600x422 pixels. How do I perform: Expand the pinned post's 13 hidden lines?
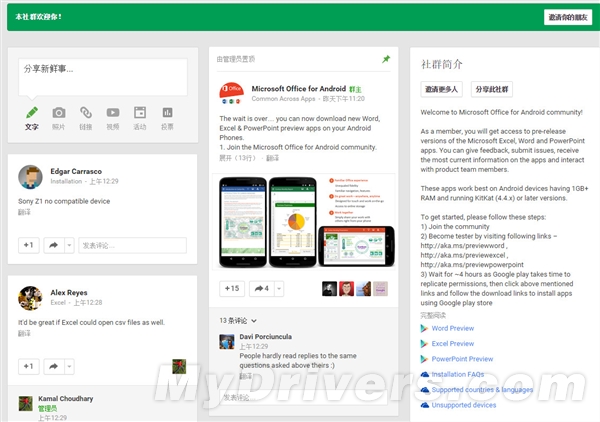[x=237, y=158]
